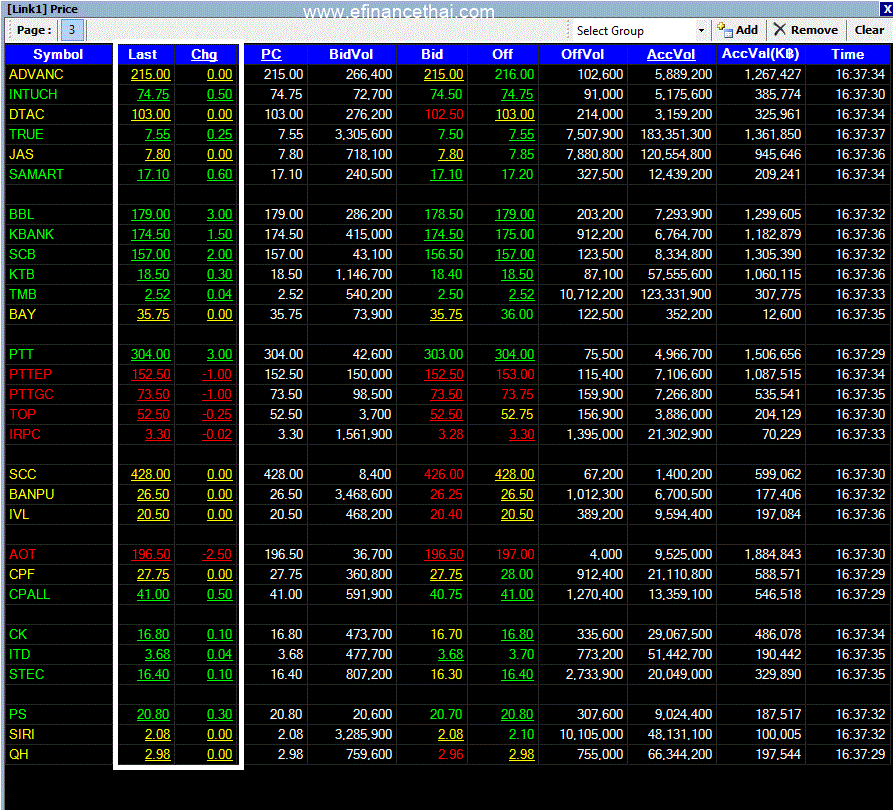Image resolution: width=893 pixels, height=810 pixels.
Task: Select the TMB symbol
Action: [x=23, y=294]
